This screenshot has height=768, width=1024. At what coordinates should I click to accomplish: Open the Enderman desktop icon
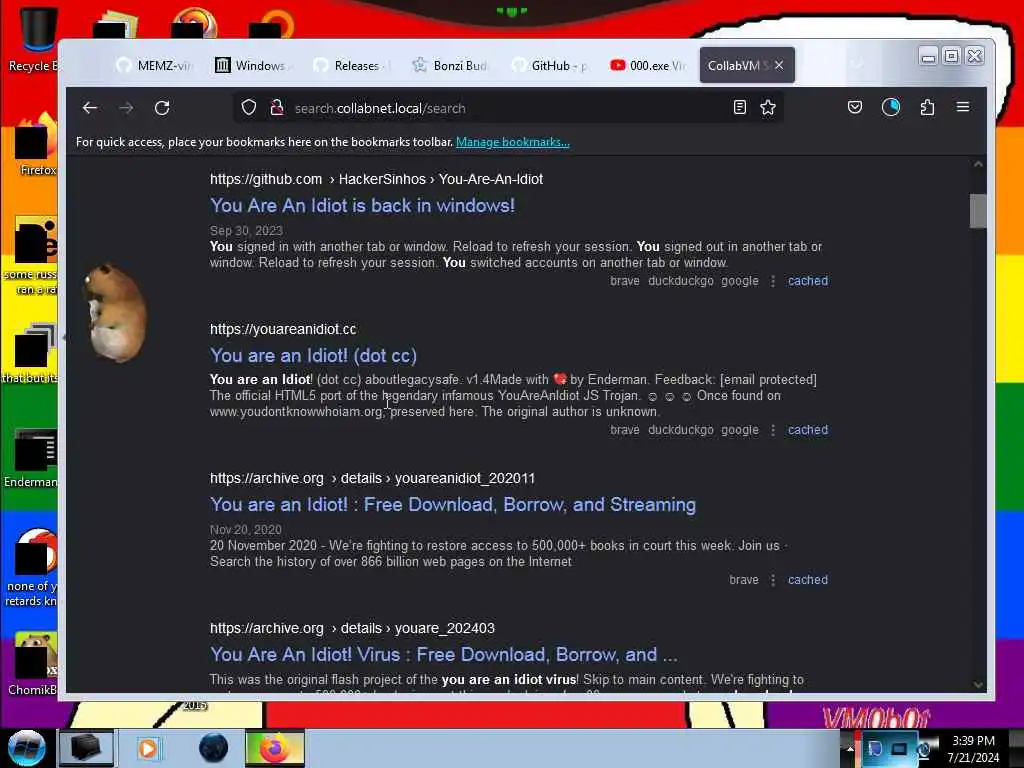coord(31,457)
